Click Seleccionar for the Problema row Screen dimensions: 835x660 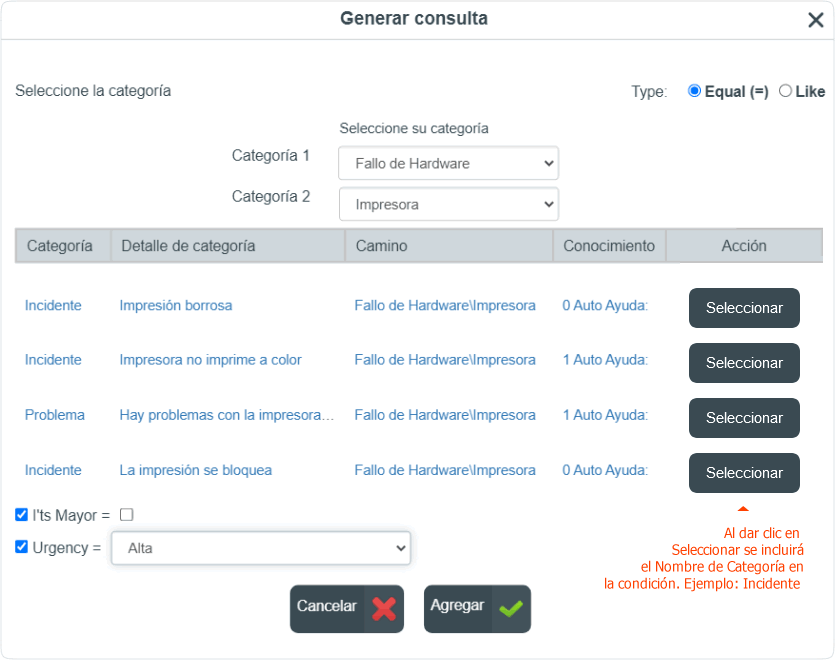(744, 418)
